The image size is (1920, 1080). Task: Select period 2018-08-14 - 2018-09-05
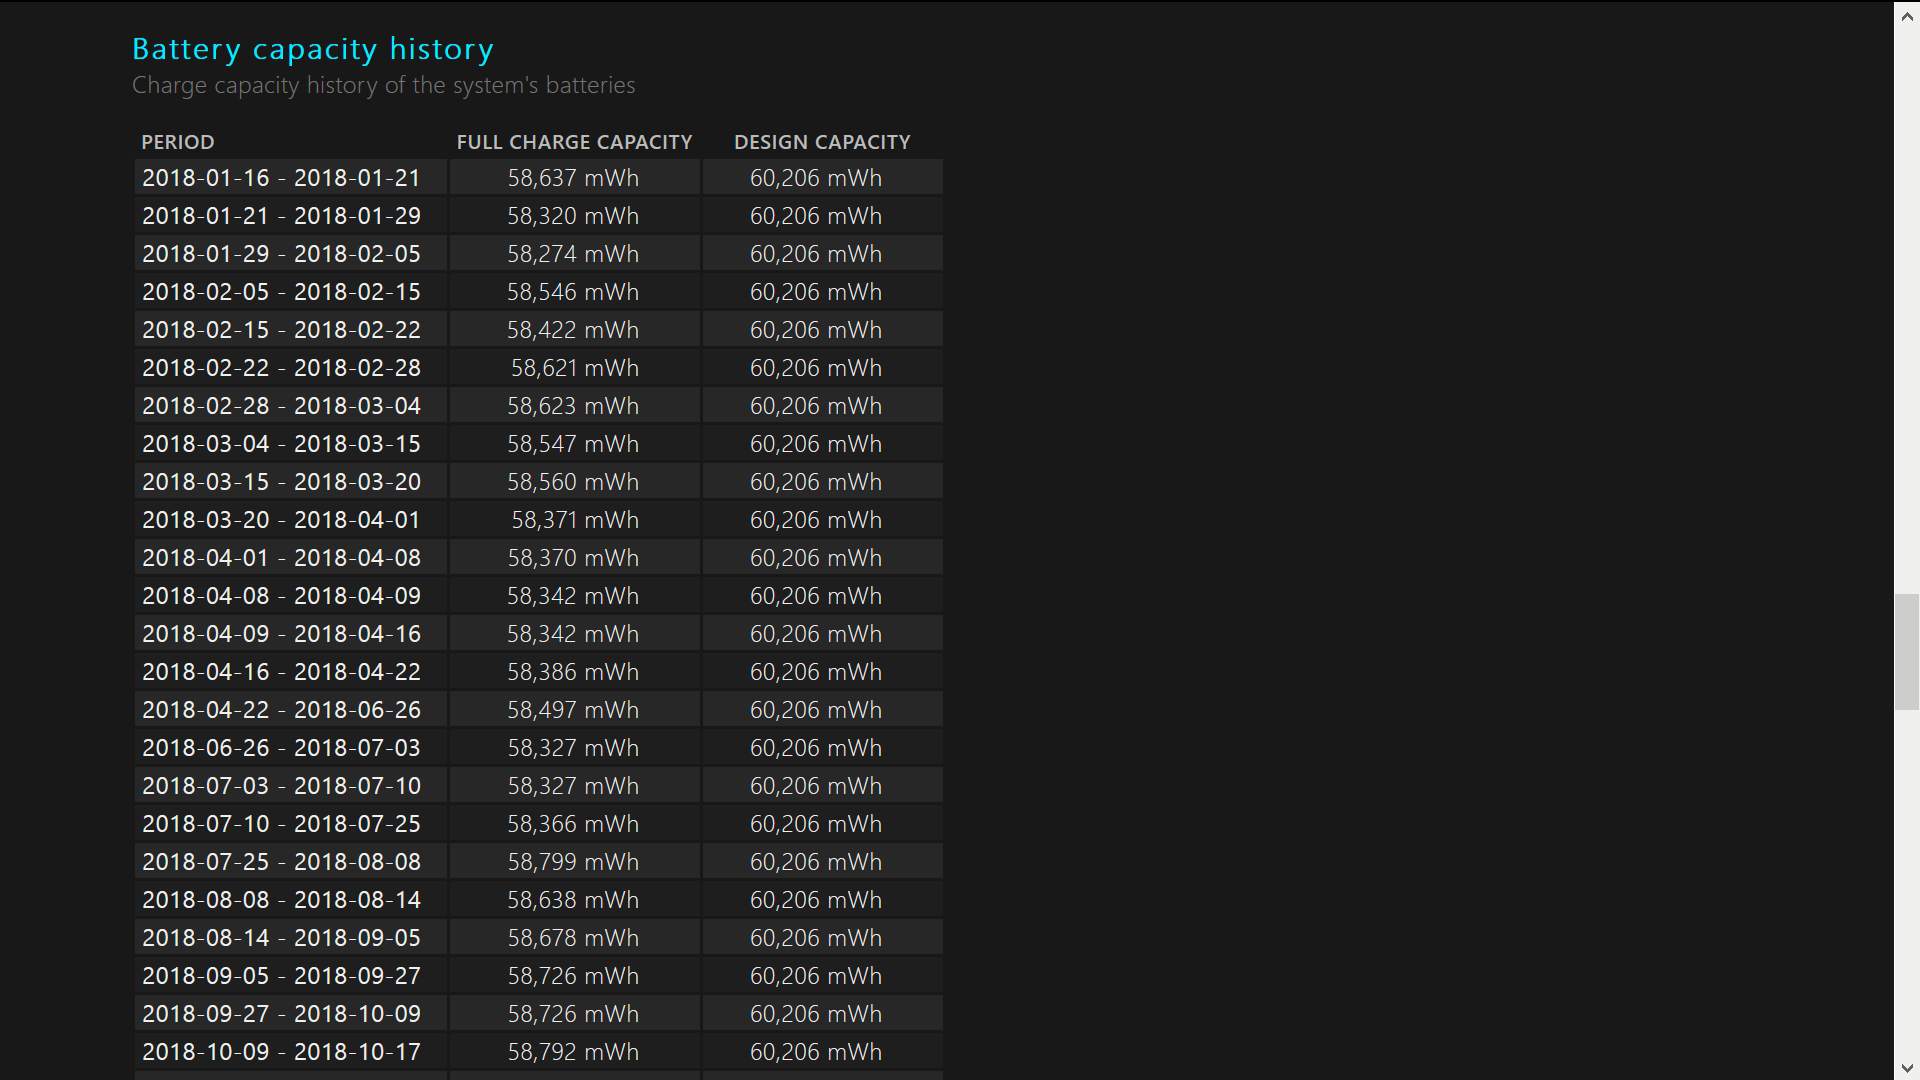click(x=281, y=938)
